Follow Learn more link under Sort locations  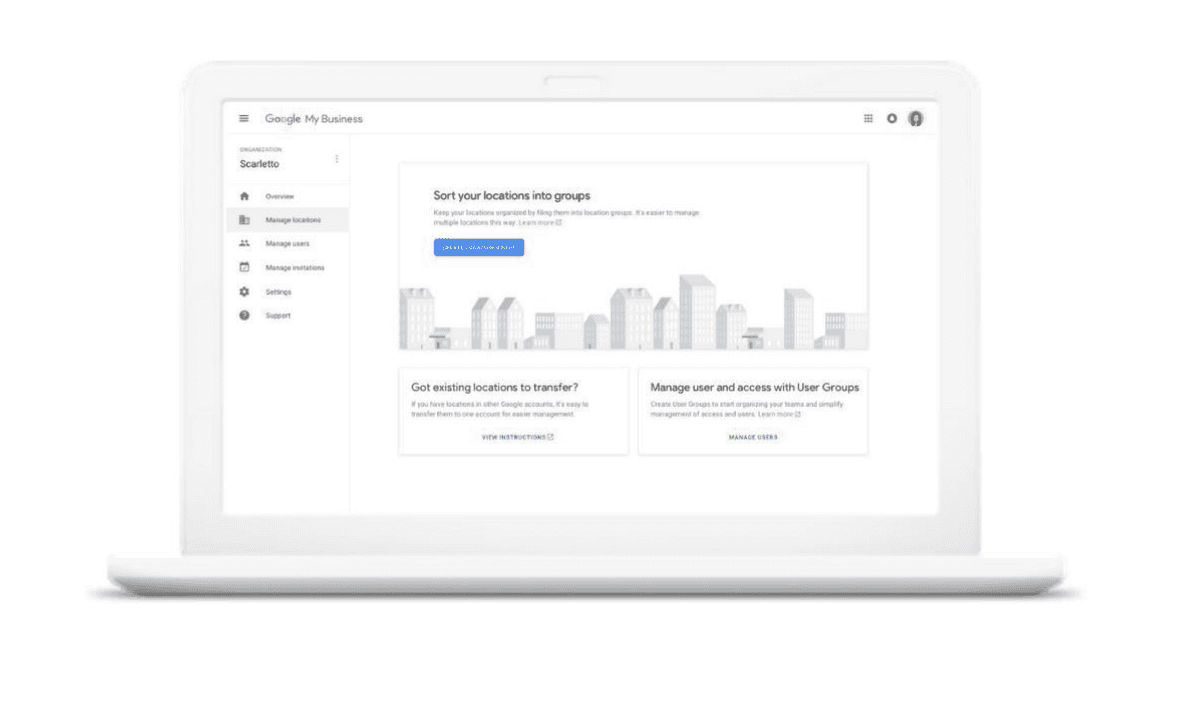pyautogui.click(x=540, y=223)
